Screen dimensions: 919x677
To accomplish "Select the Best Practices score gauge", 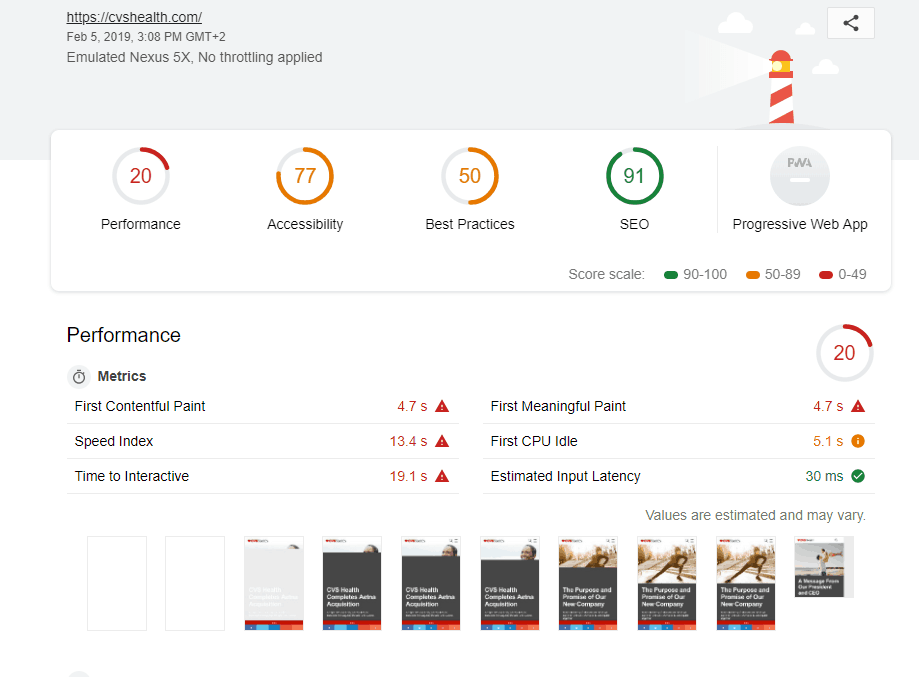I will (470, 176).
